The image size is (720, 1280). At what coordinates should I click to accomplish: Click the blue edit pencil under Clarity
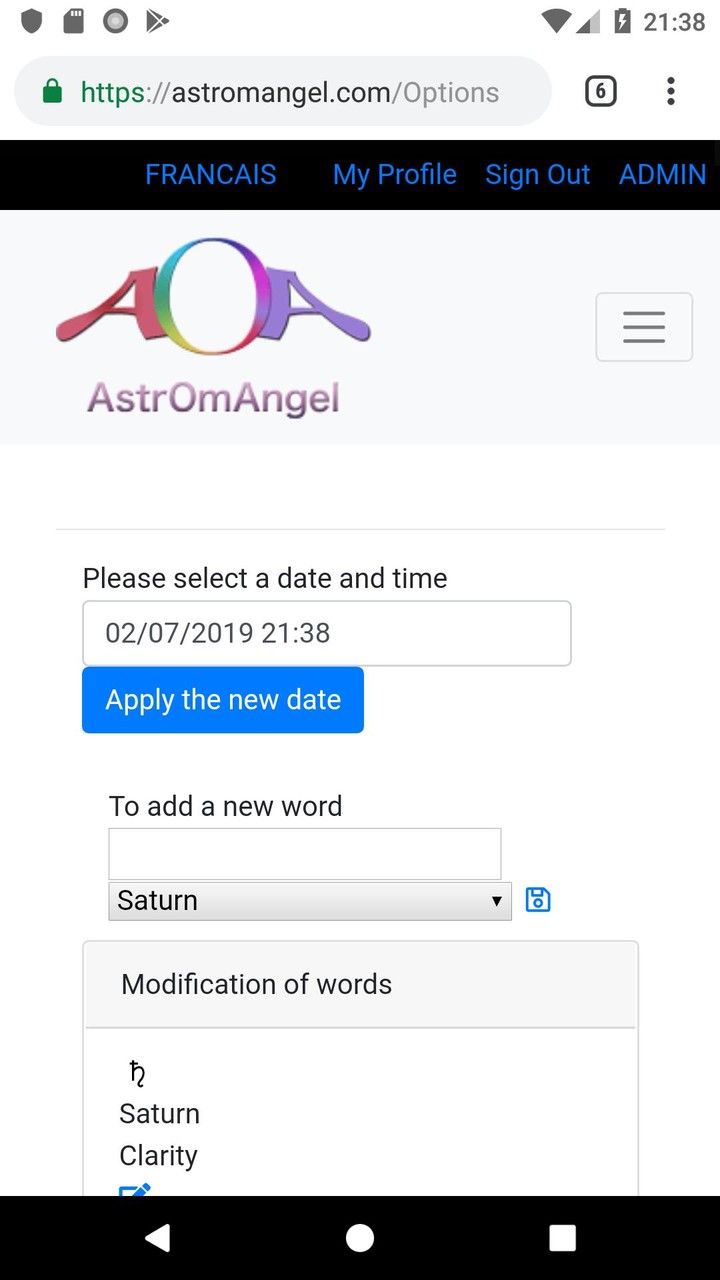click(x=134, y=1190)
